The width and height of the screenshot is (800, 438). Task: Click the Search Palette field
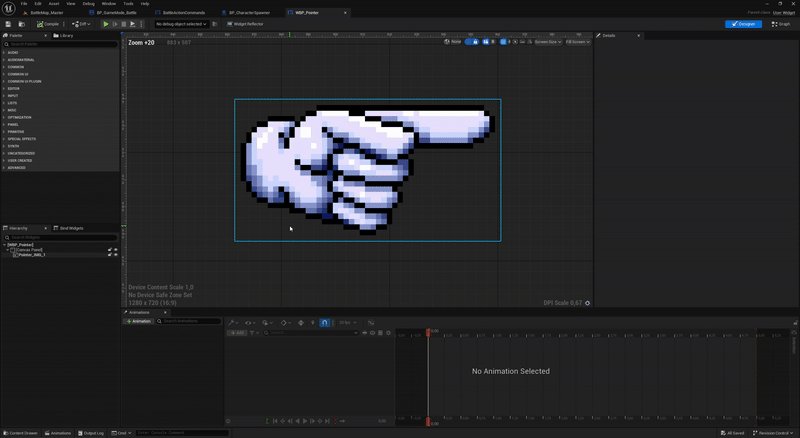tap(61, 44)
